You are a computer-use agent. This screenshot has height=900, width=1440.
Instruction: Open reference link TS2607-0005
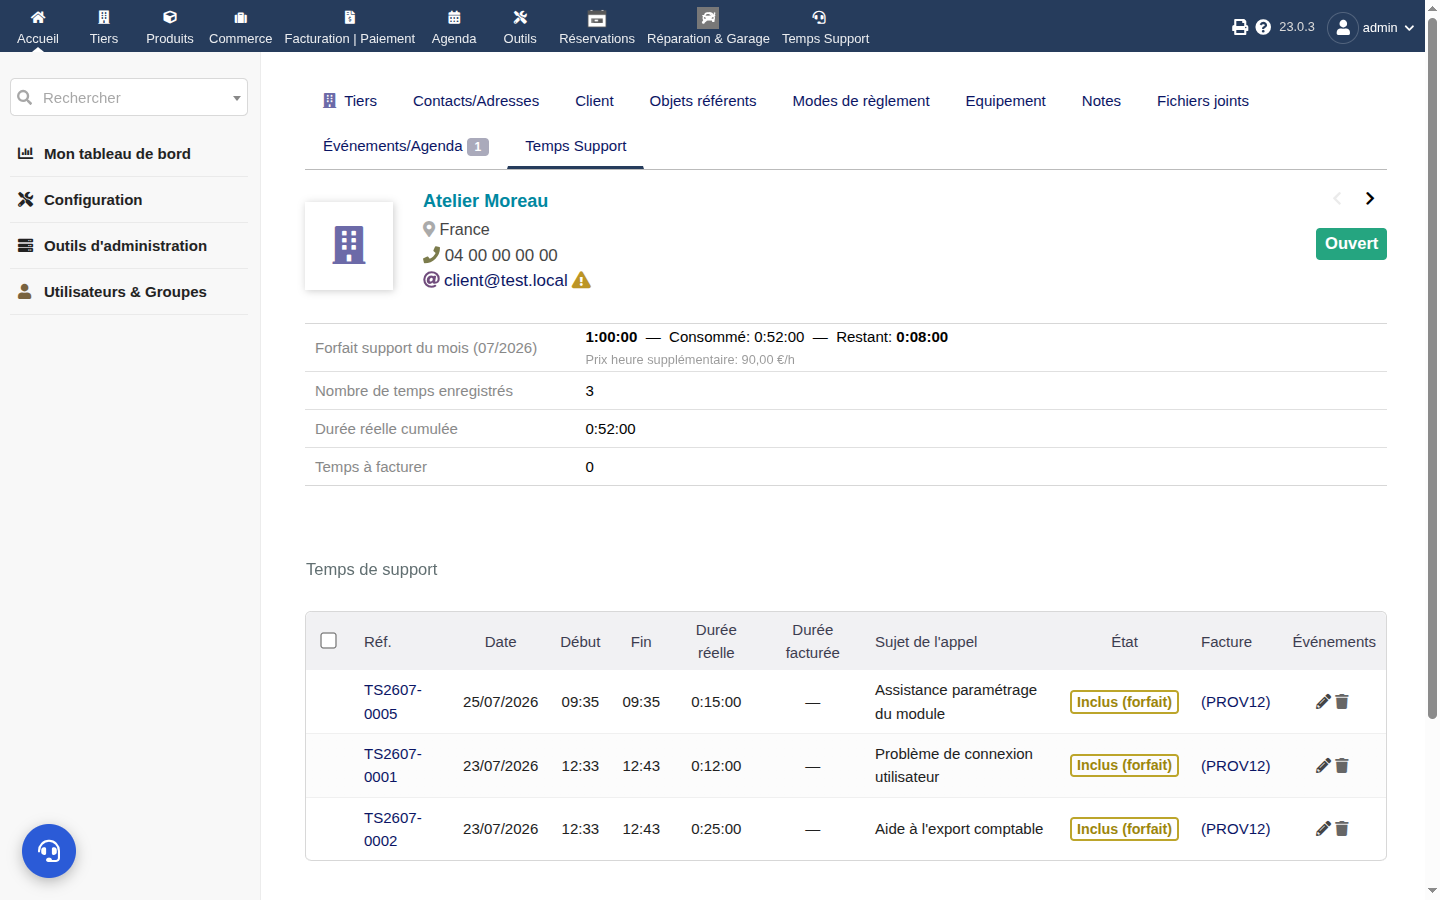pyautogui.click(x=393, y=702)
